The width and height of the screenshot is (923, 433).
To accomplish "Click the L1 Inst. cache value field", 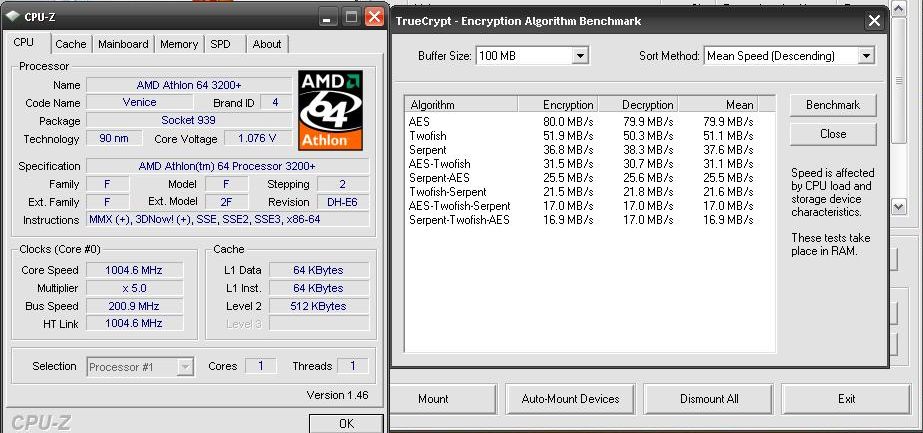I will click(318, 288).
